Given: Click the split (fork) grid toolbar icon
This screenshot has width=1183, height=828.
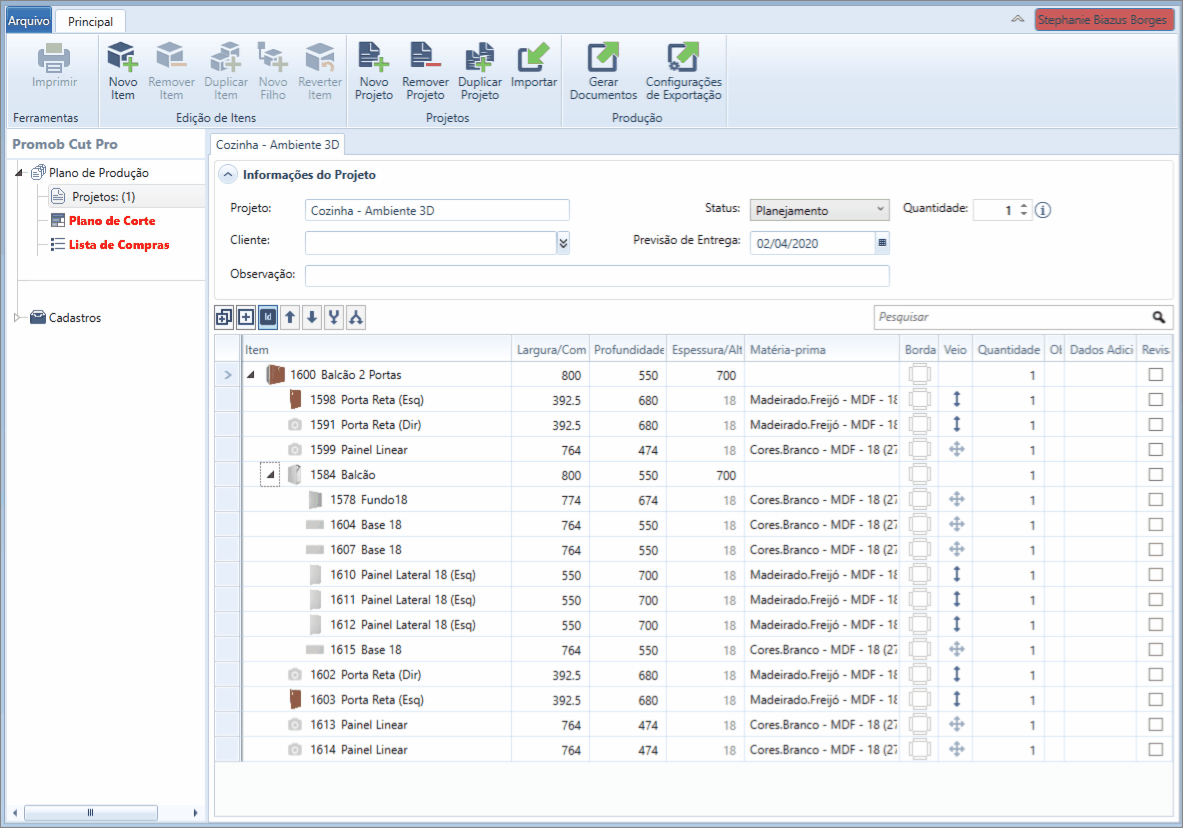Looking at the screenshot, I should point(356,318).
